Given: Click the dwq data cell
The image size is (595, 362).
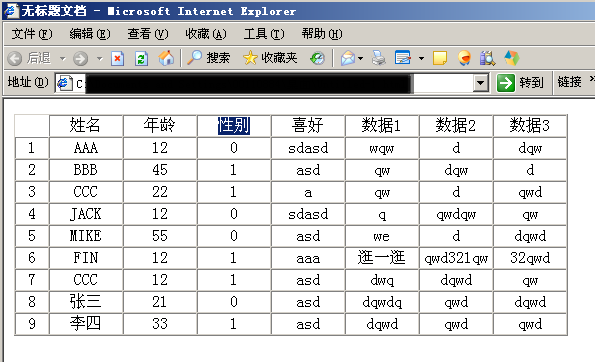Looking at the screenshot, I should pyautogui.click(x=382, y=280).
